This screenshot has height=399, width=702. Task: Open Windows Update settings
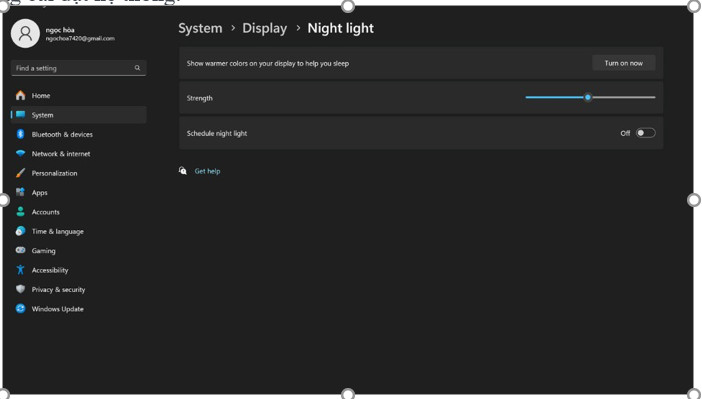(x=78, y=309)
